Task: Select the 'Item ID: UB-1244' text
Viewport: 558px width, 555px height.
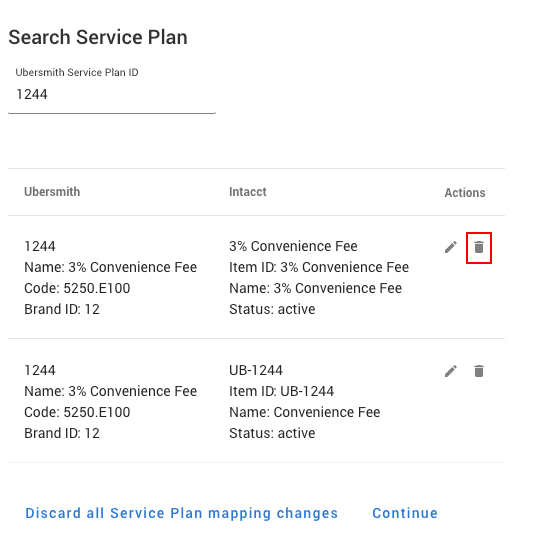Action: pos(281,391)
